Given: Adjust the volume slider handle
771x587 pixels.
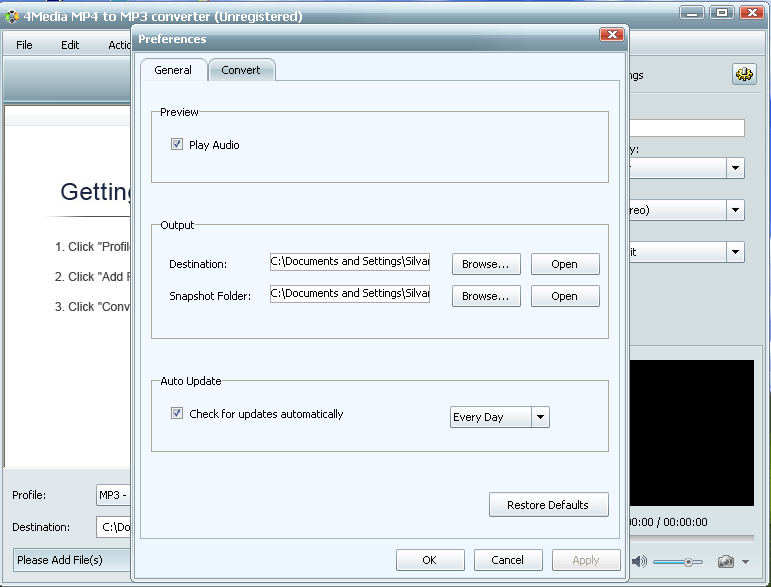Looking at the screenshot, I should 689,561.
